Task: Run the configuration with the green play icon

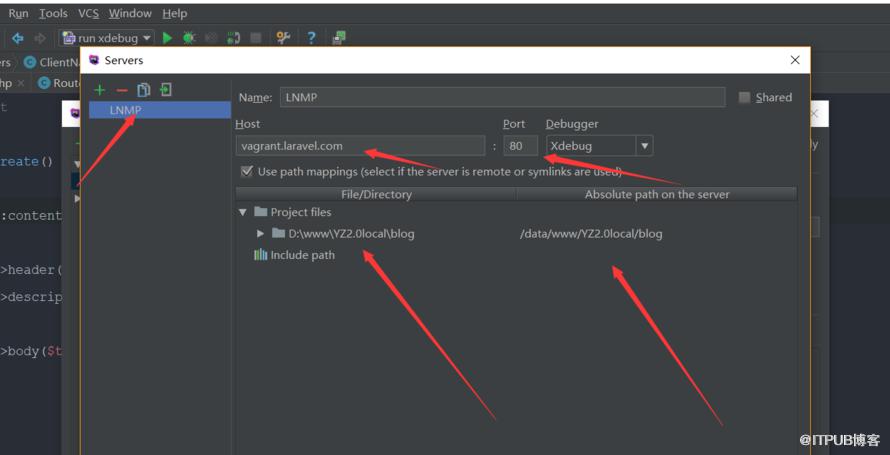Action: coord(167,38)
